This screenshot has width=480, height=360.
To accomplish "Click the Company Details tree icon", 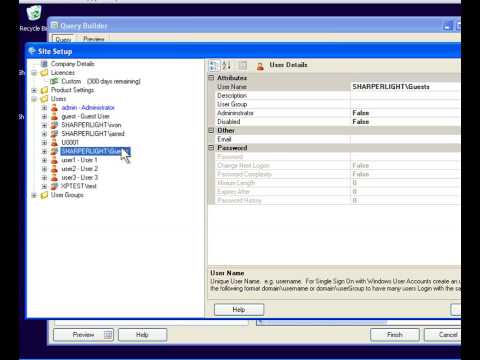I will coord(44,64).
